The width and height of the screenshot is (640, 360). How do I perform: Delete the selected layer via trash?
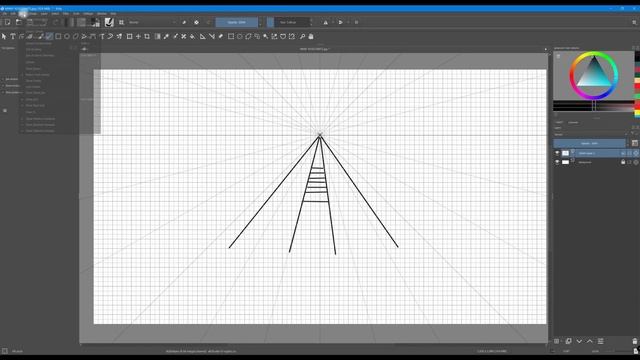pyautogui.click(x=635, y=341)
